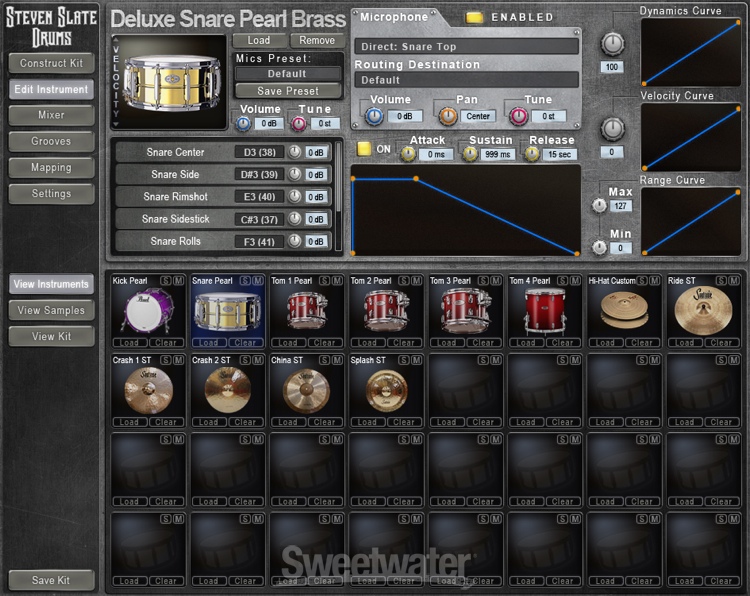Switch to the Grooves page

[51, 141]
